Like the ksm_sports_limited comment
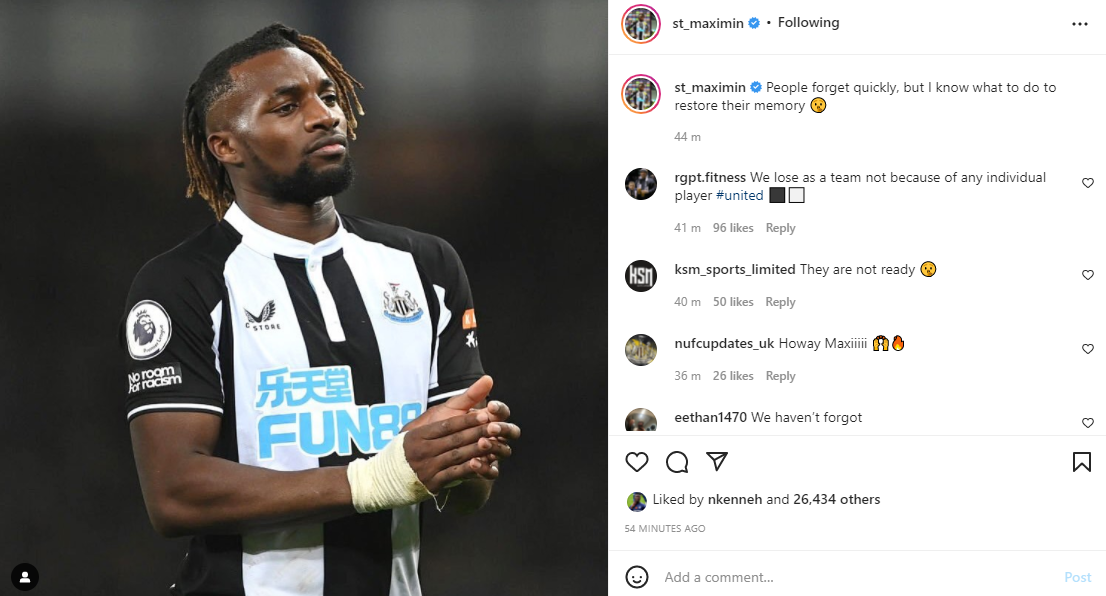The width and height of the screenshot is (1106, 596). 1087,275
